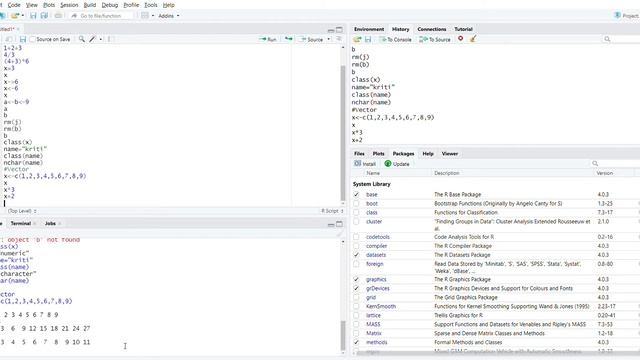Switch to the Environment tab
This screenshot has width=640, height=360.
(x=369, y=29)
